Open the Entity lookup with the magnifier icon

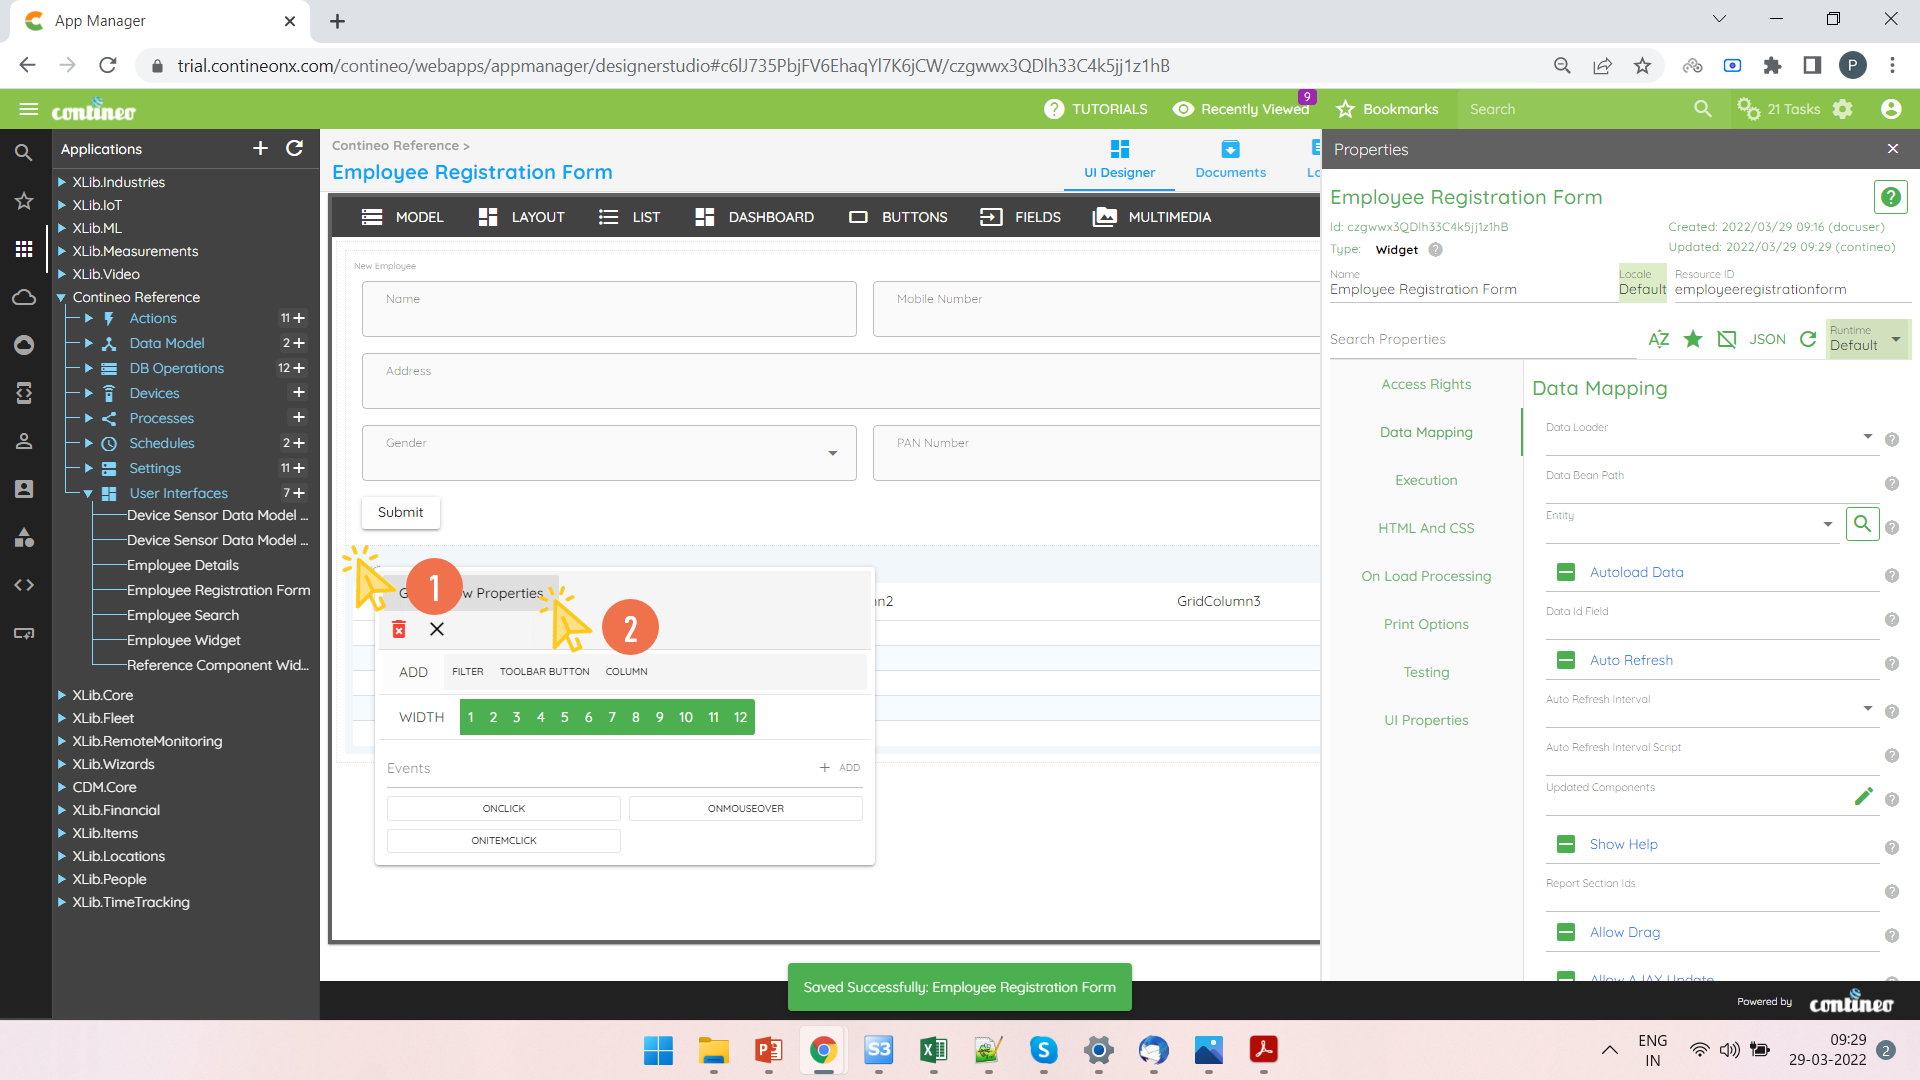click(x=1861, y=523)
